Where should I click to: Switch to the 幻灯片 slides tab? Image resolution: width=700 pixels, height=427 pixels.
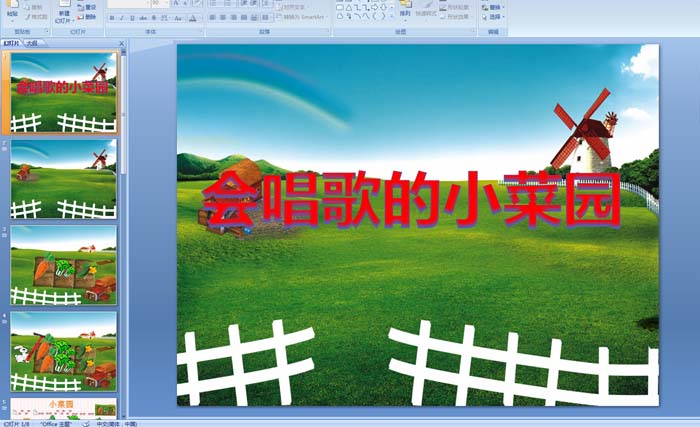coord(12,43)
